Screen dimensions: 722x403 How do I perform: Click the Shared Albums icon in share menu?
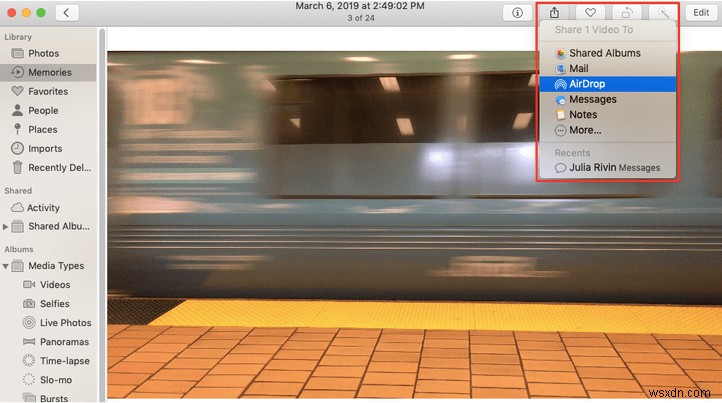pos(560,53)
